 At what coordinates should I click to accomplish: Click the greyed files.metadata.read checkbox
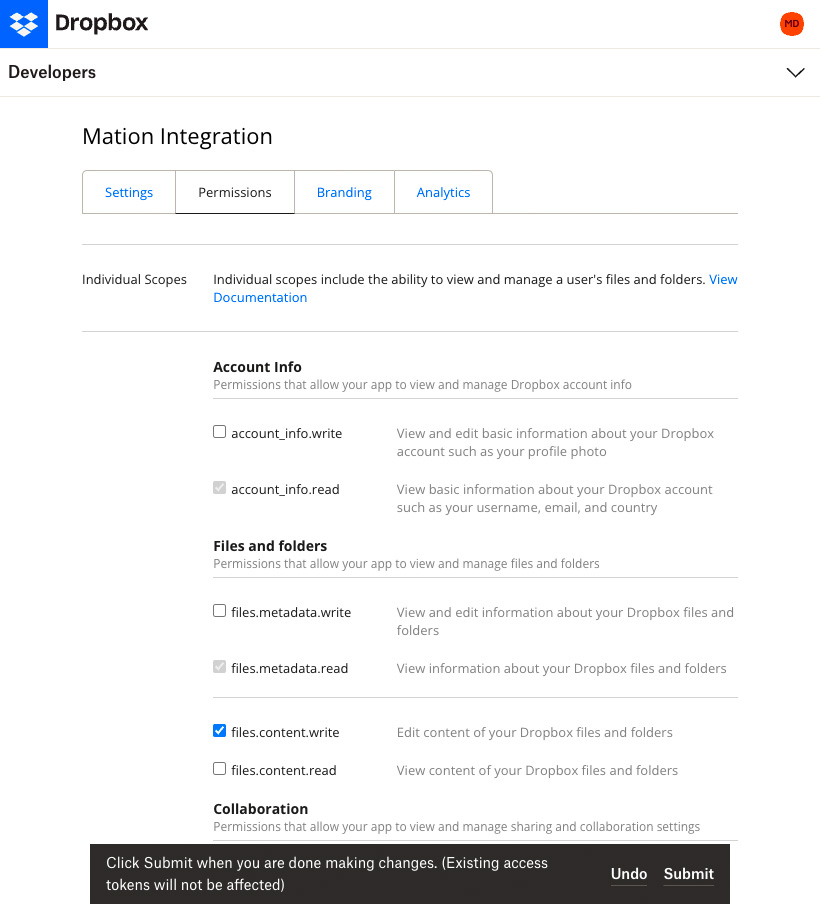click(219, 667)
